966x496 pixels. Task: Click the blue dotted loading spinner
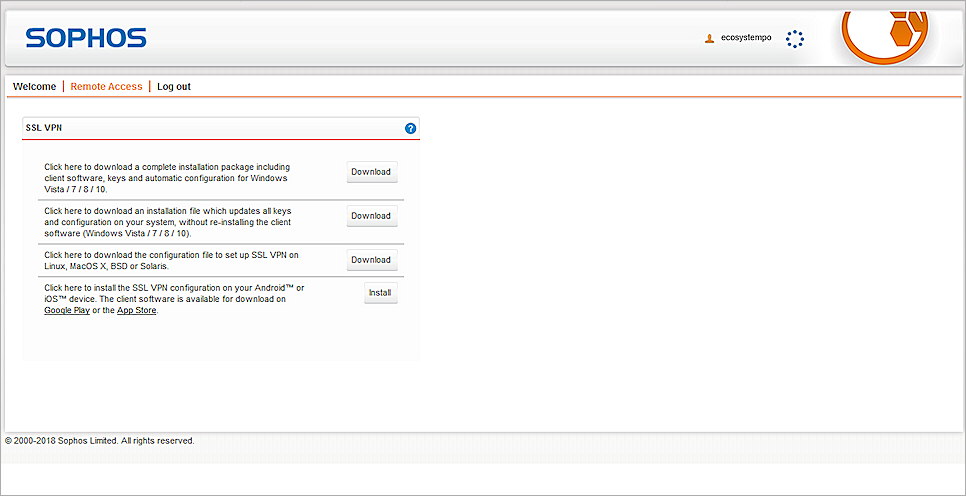point(795,39)
